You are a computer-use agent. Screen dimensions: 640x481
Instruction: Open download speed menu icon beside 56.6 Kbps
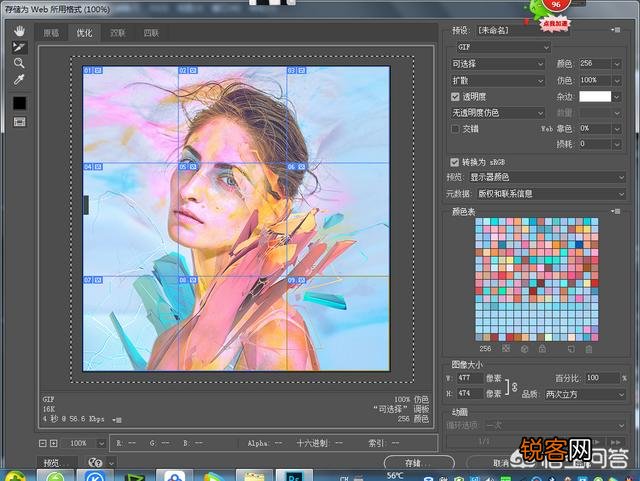(x=117, y=420)
